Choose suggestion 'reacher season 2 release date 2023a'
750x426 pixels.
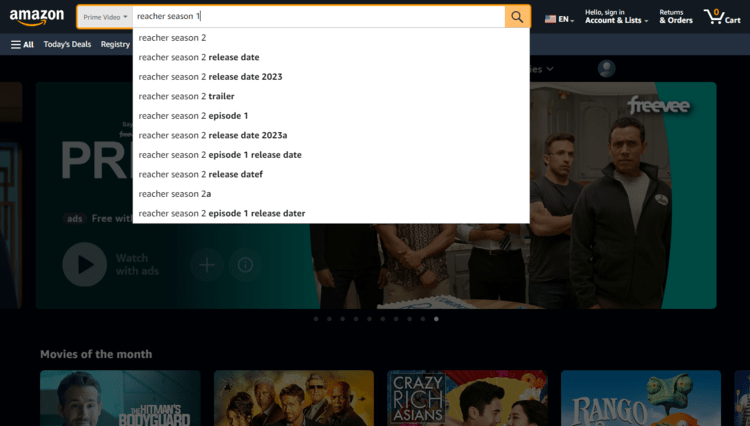[x=331, y=135]
